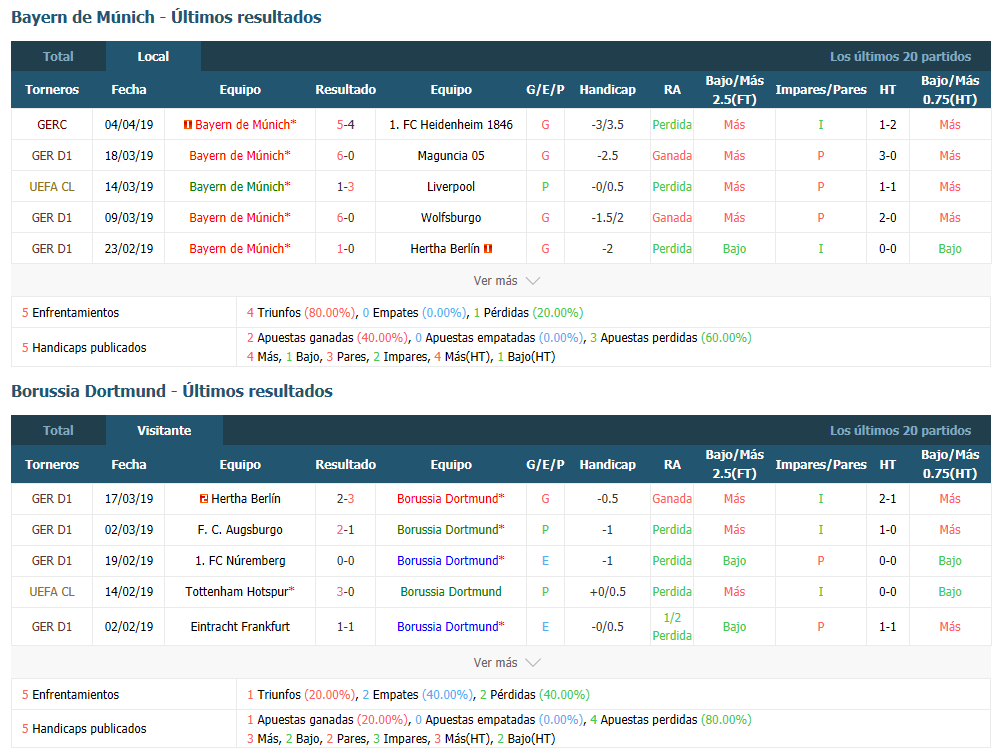Viewport: 1002px width, 754px height.
Task: Click Ganada in Hertha Berlín 17/03/19 row
Action: coord(672,498)
